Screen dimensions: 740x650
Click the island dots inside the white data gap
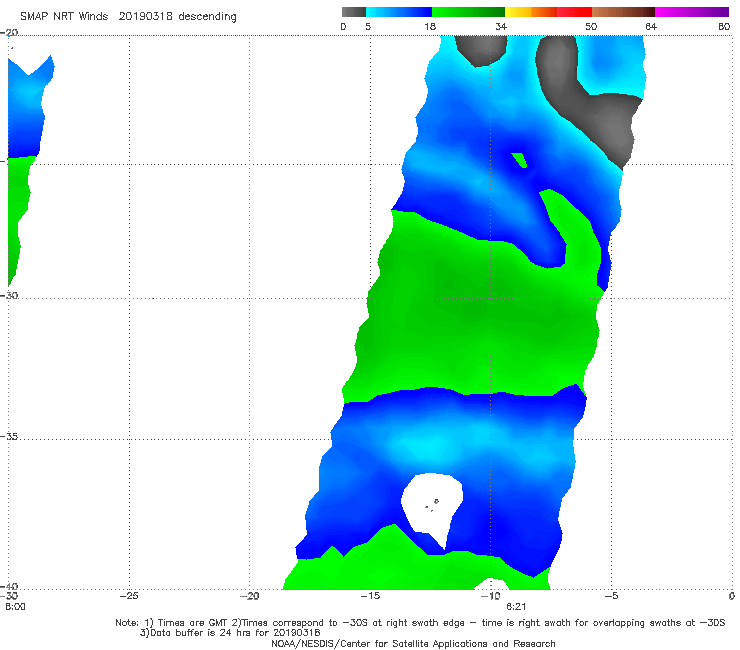432,505
